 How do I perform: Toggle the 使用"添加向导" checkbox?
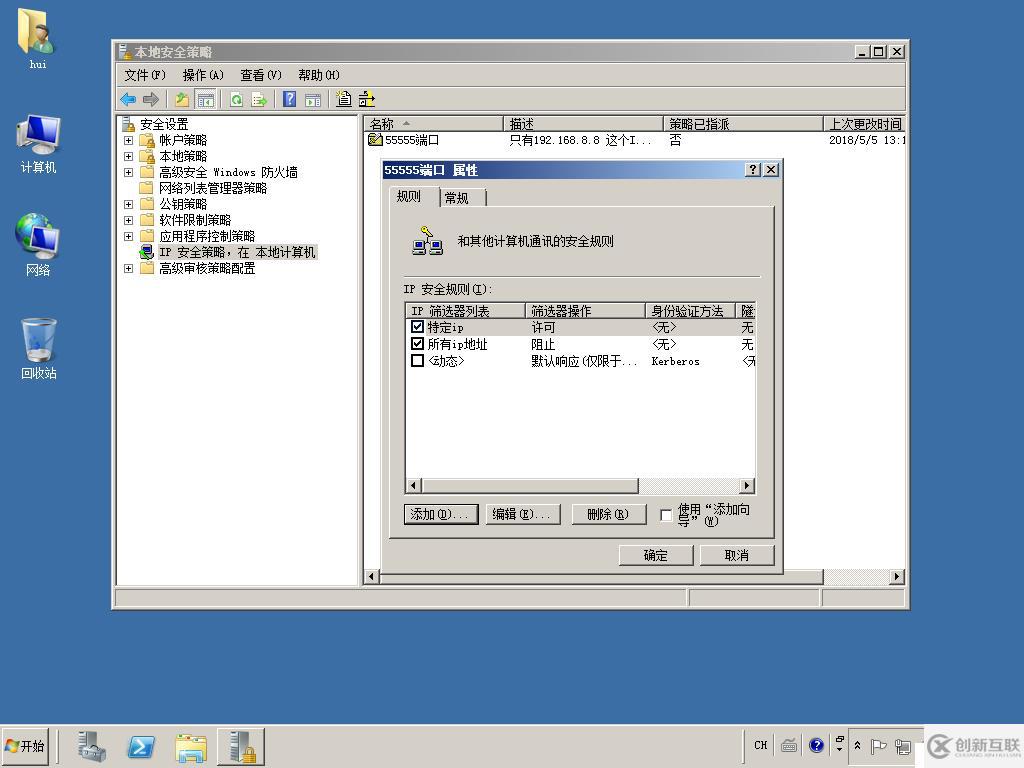665,515
